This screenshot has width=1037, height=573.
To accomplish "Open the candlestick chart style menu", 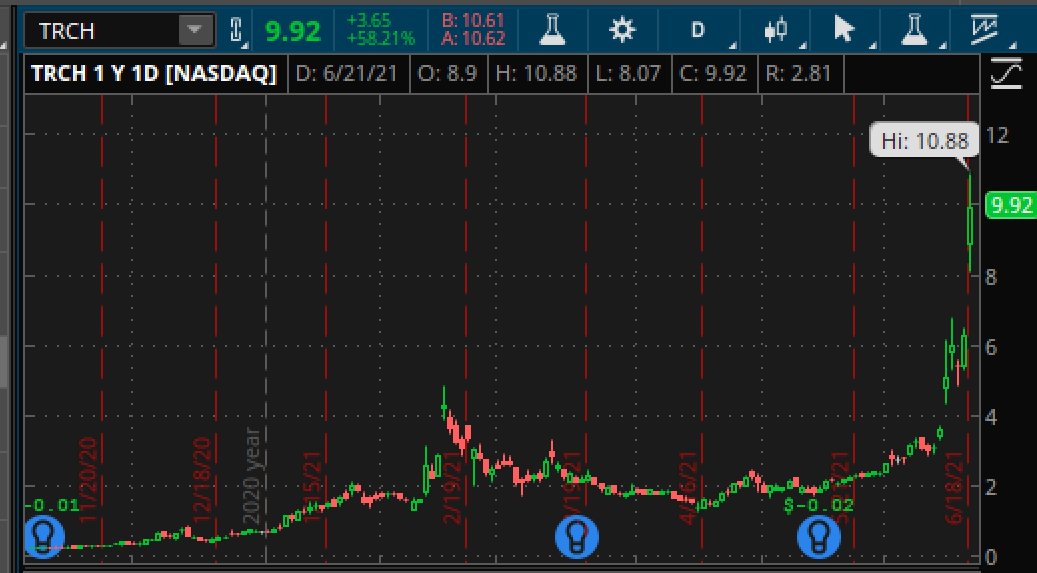I will pyautogui.click(x=776, y=30).
